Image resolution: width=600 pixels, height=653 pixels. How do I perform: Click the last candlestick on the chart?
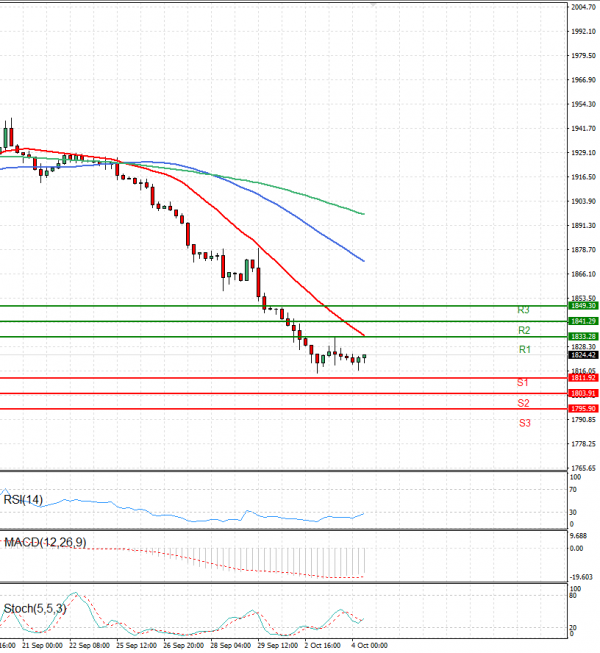364,356
